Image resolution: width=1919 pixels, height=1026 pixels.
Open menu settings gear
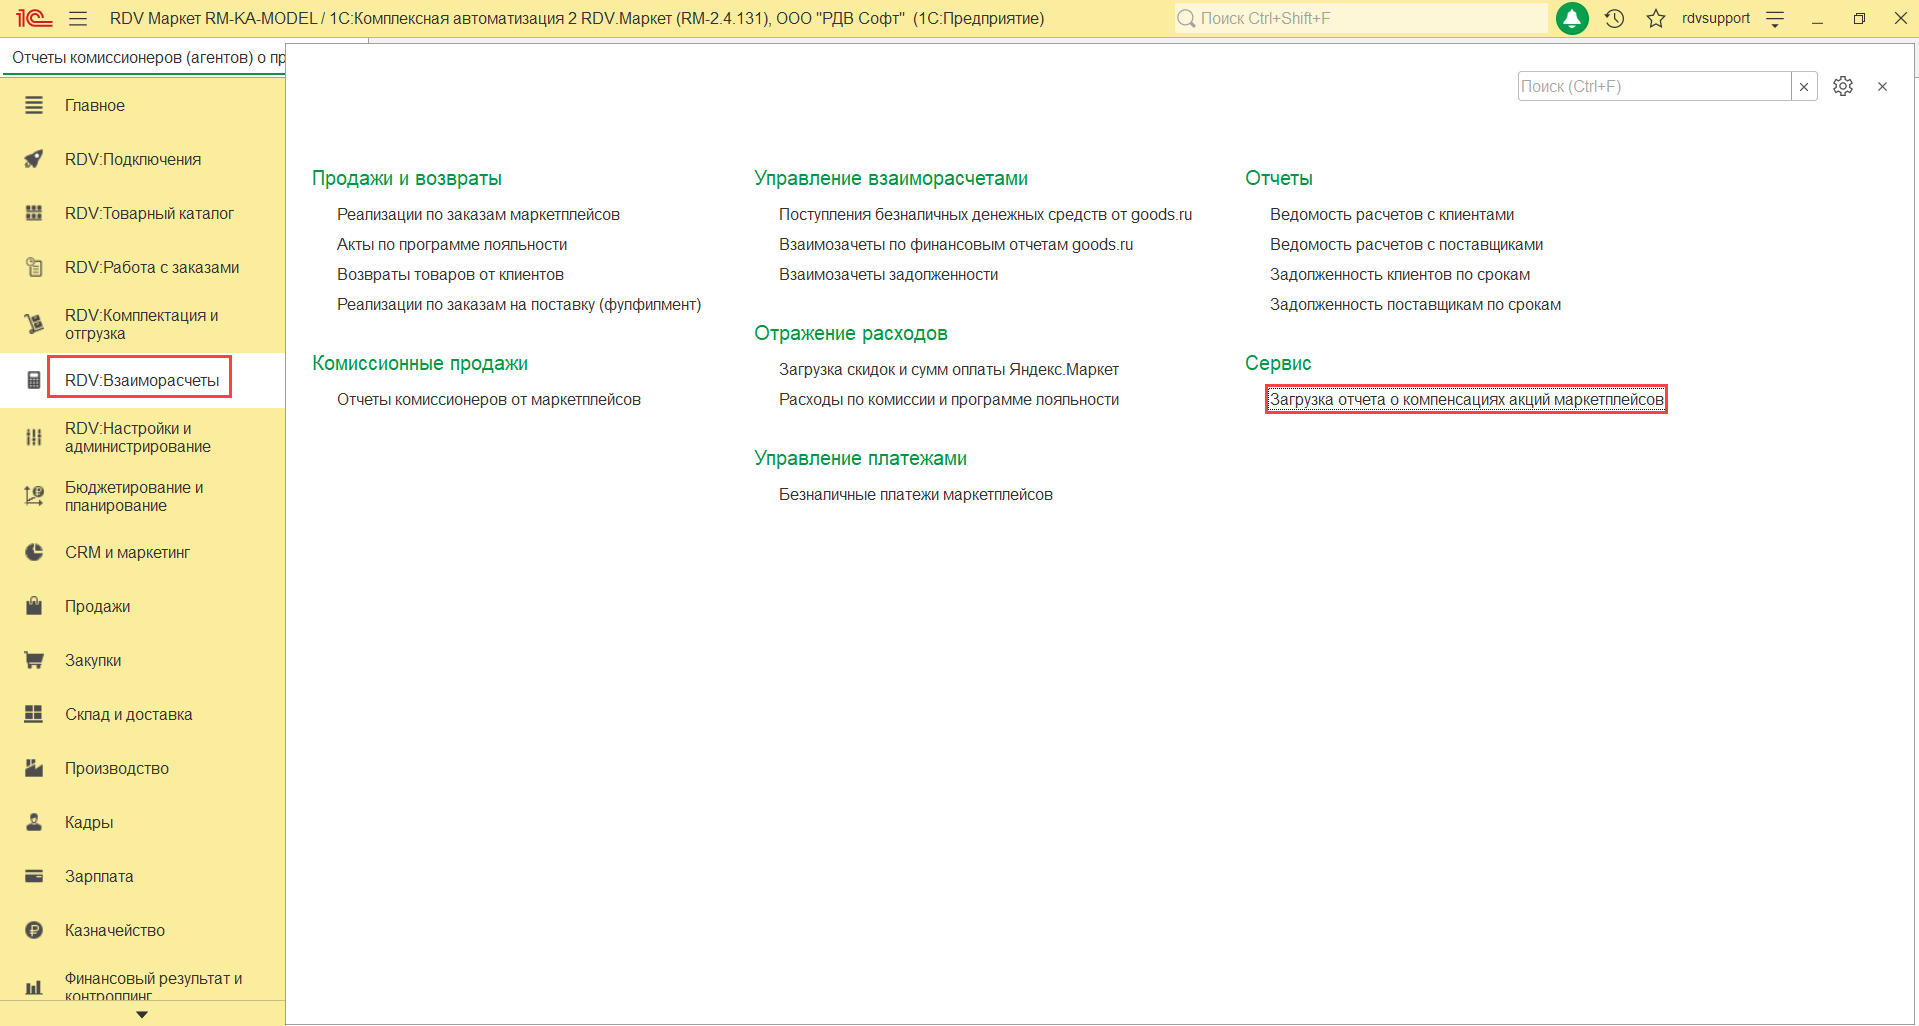1843,86
